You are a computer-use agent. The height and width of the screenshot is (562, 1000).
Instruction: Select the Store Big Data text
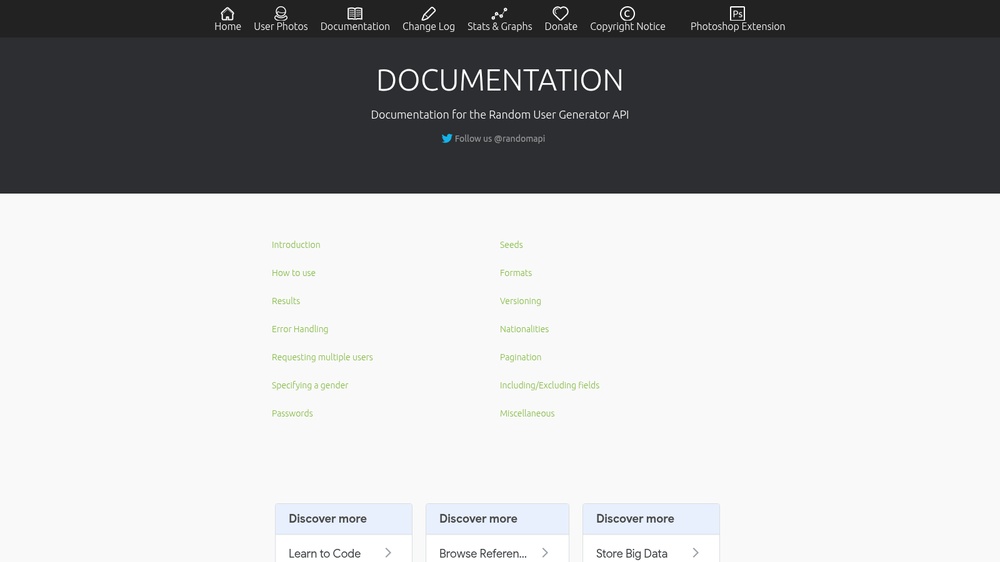[x=631, y=554]
